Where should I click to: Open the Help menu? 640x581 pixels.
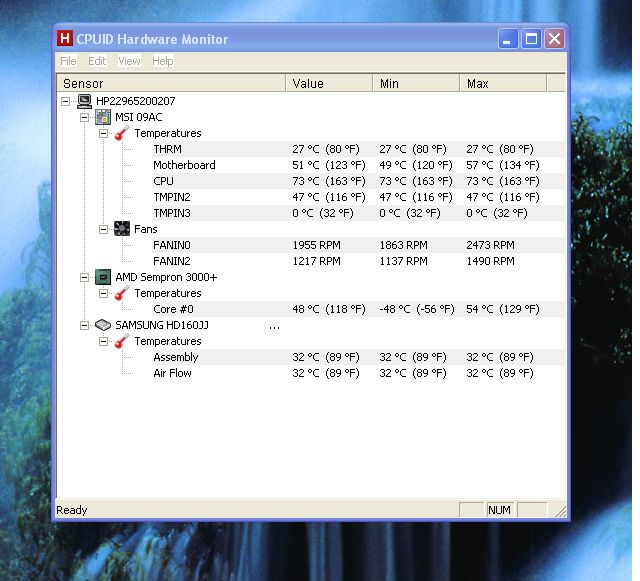tap(163, 61)
